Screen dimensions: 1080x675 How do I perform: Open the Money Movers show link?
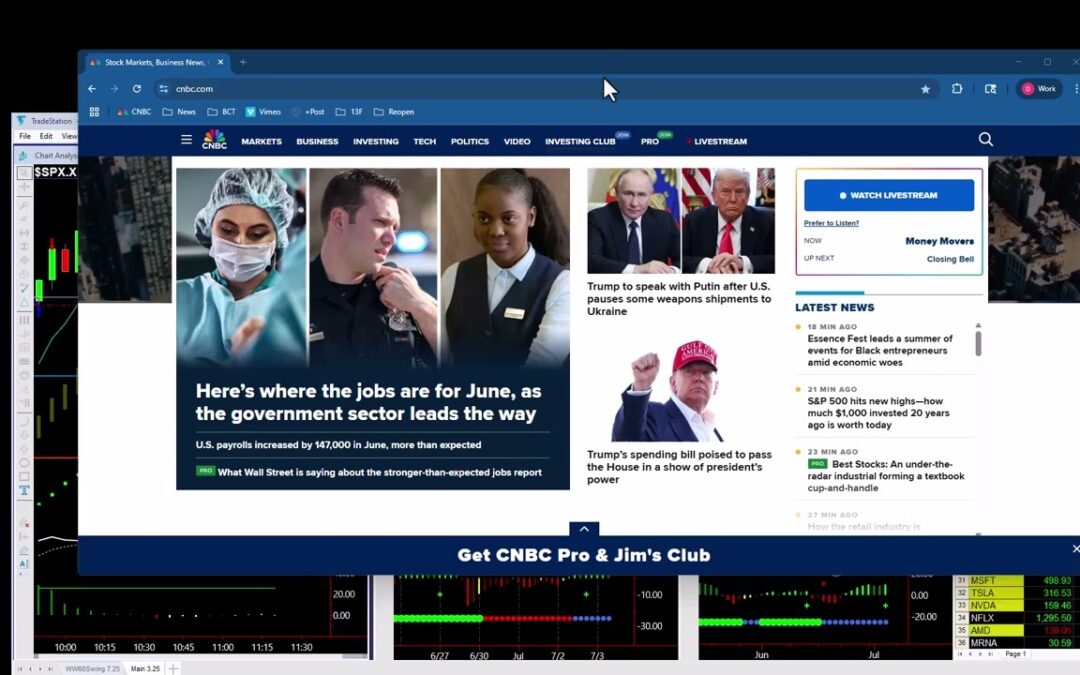point(939,241)
